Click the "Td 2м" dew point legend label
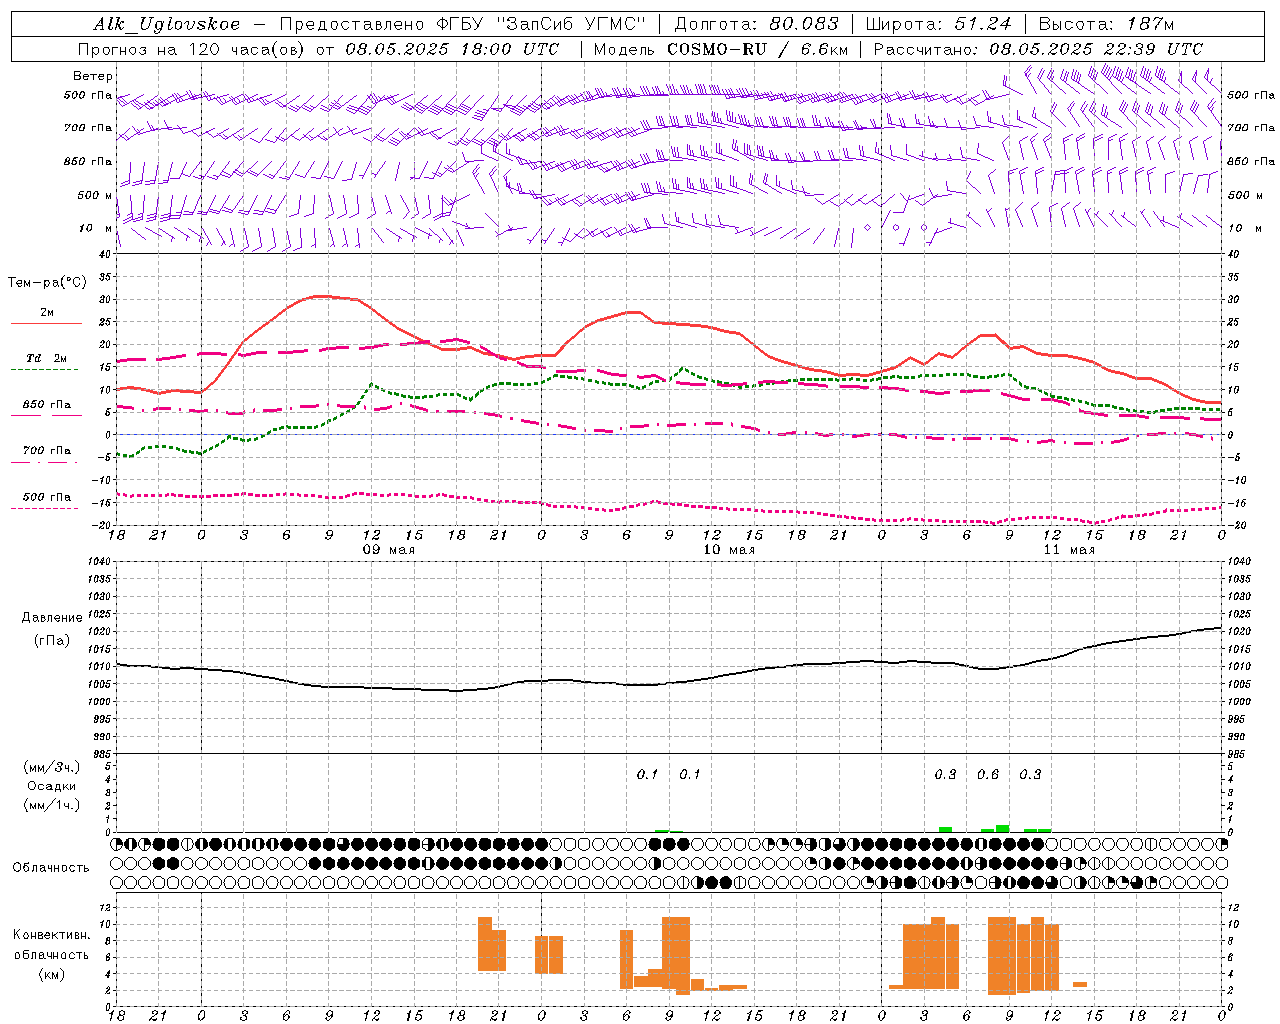This screenshot has width=1280, height=1024. (x=47, y=358)
